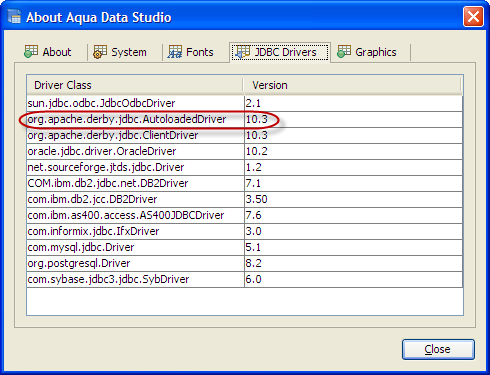
Task: Click the System tab gear icon
Action: click(x=100, y=52)
